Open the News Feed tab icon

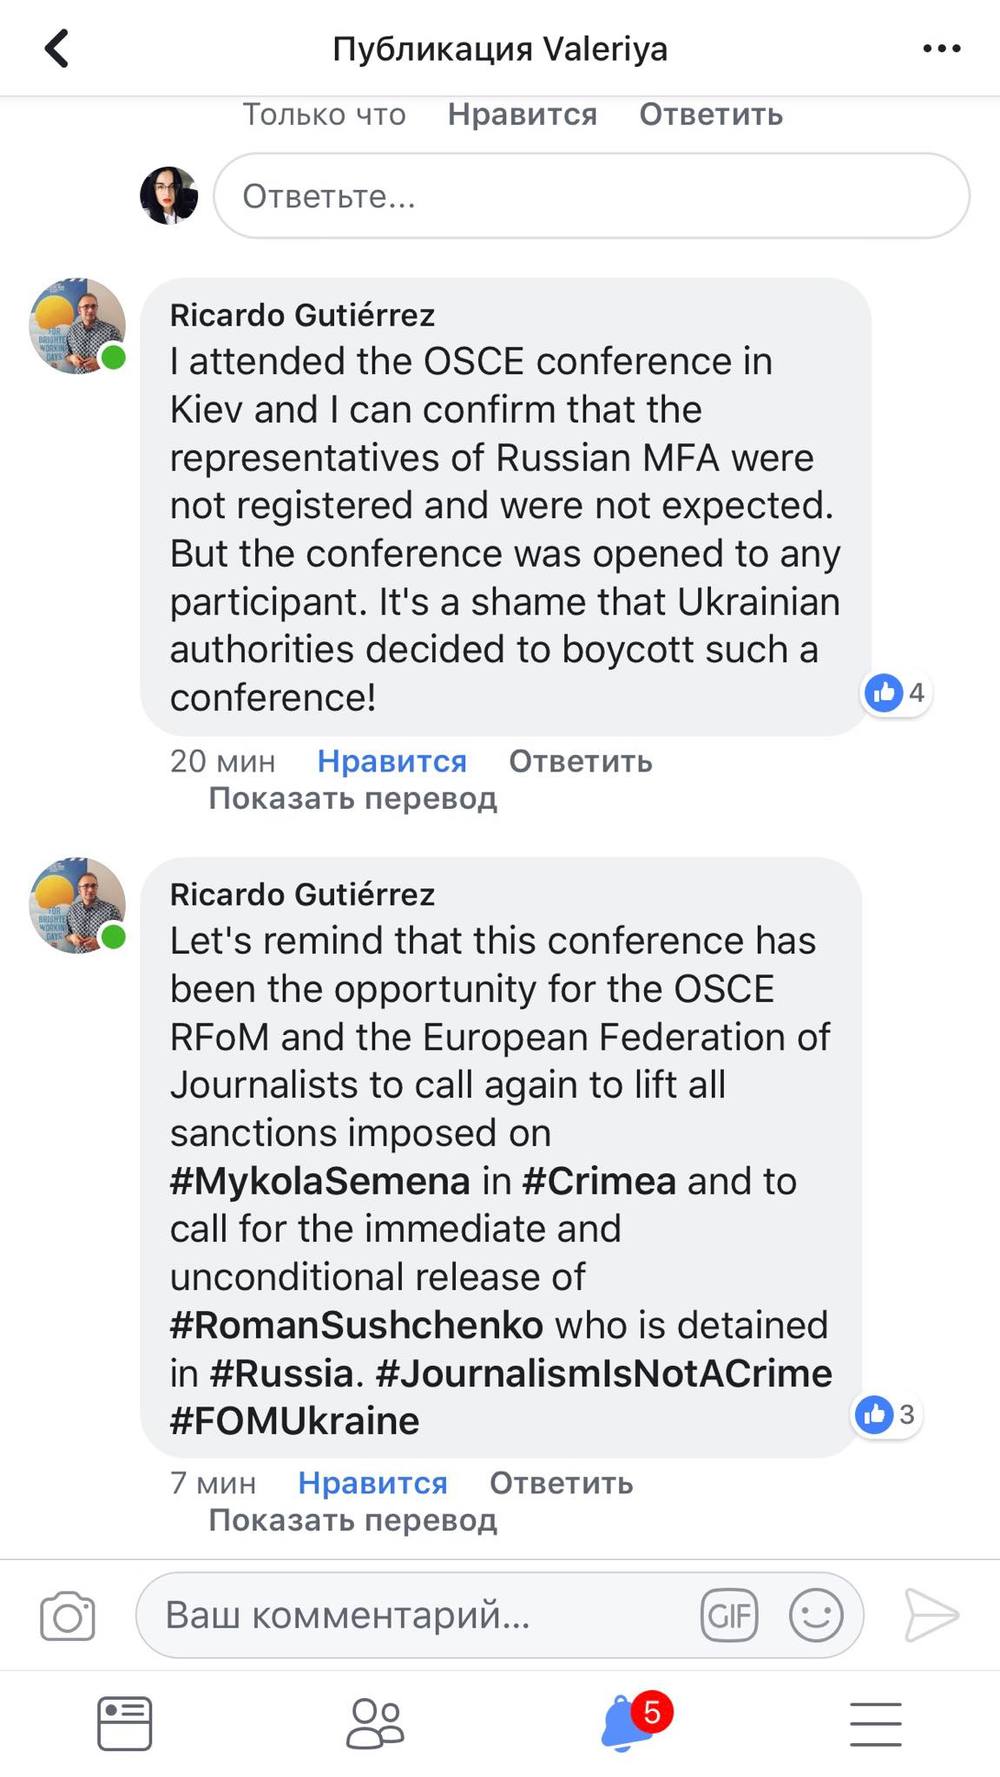point(125,1723)
